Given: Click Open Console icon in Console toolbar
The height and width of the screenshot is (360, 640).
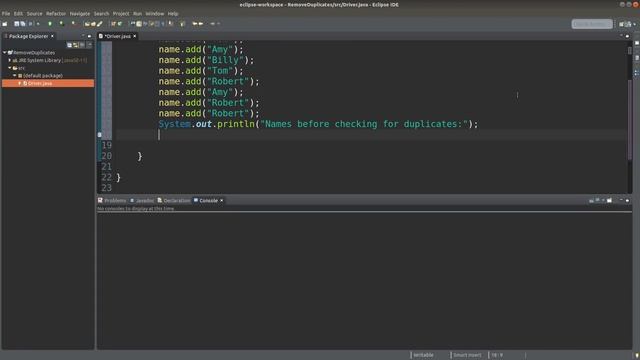Looking at the screenshot, I should pos(609,200).
